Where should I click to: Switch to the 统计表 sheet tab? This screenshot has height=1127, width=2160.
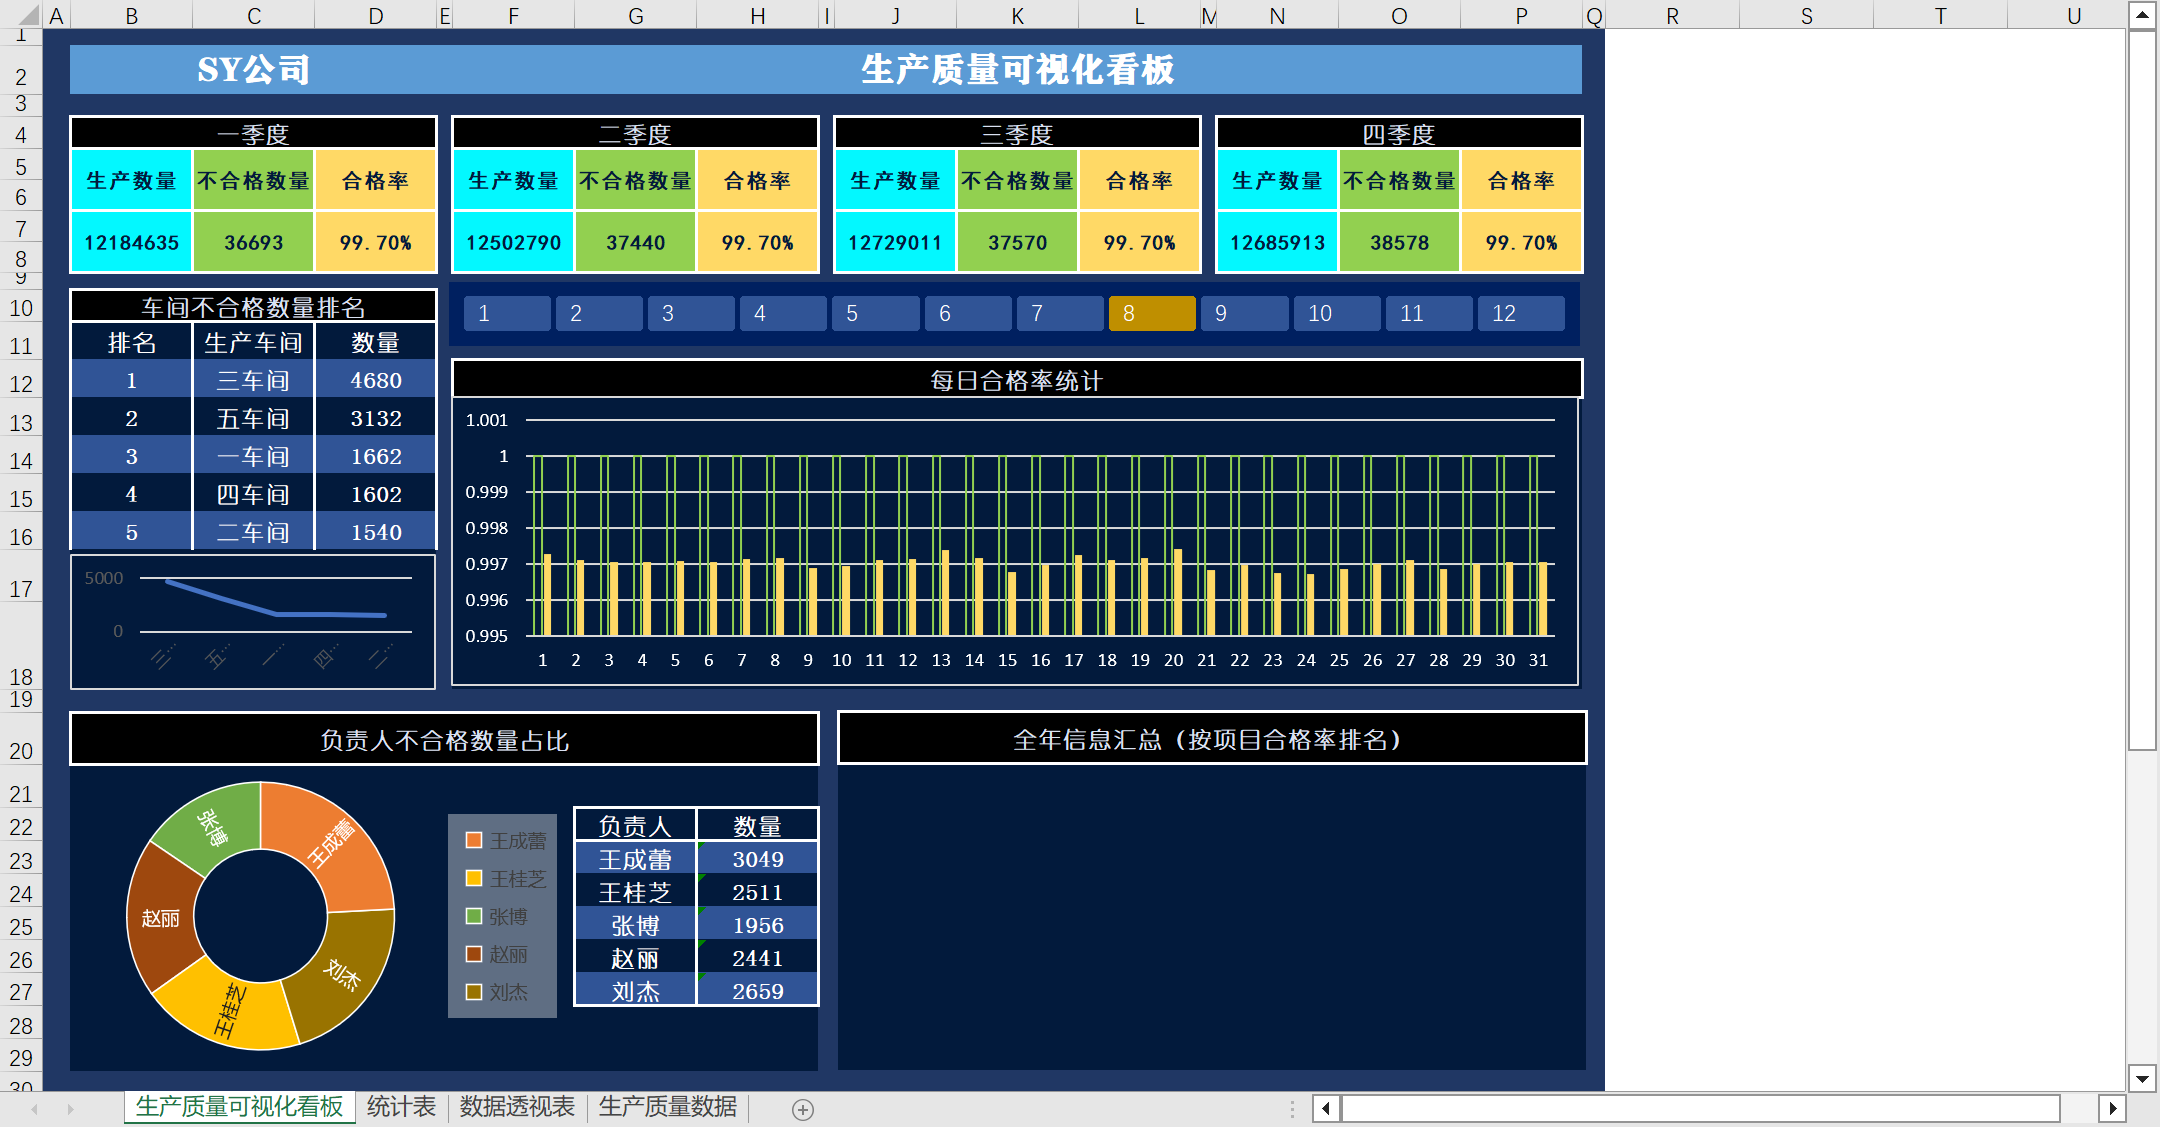[401, 1107]
